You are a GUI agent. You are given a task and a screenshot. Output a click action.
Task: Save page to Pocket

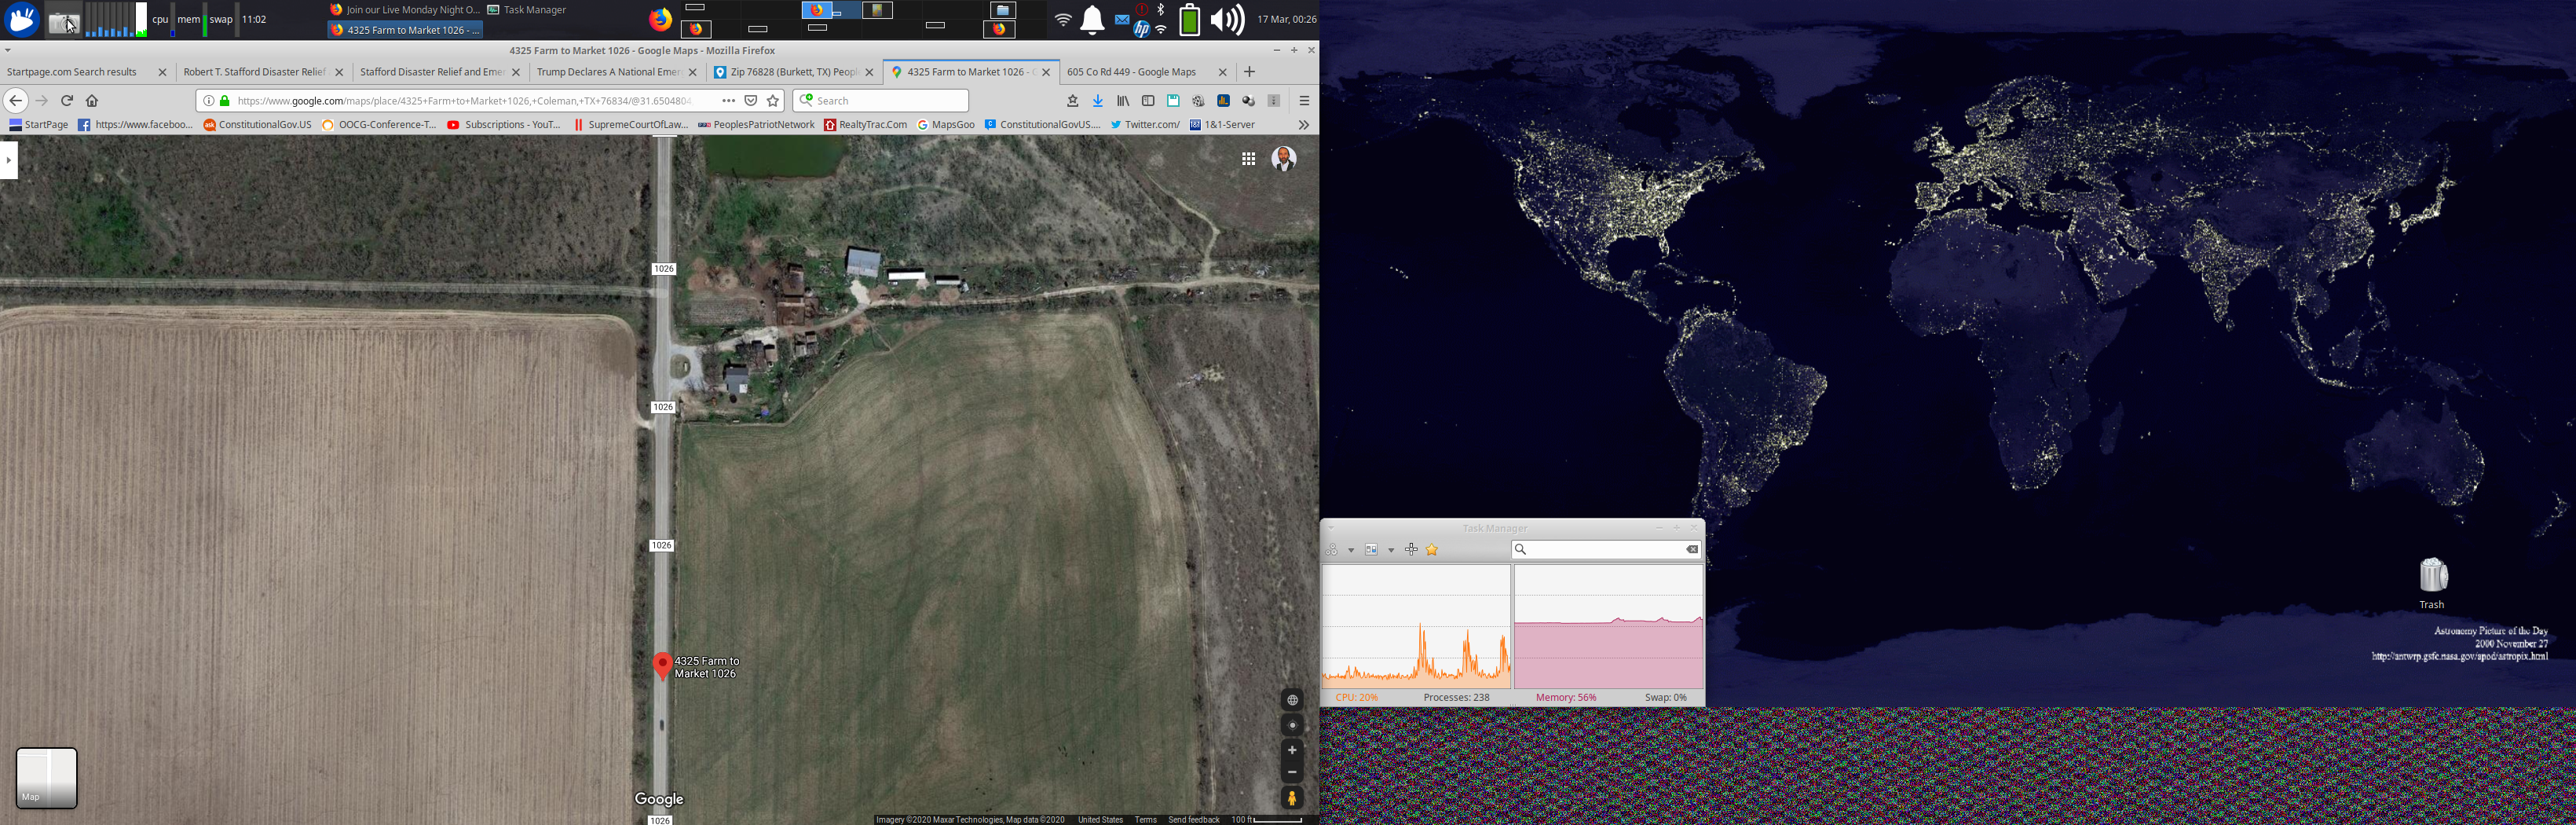click(x=751, y=100)
